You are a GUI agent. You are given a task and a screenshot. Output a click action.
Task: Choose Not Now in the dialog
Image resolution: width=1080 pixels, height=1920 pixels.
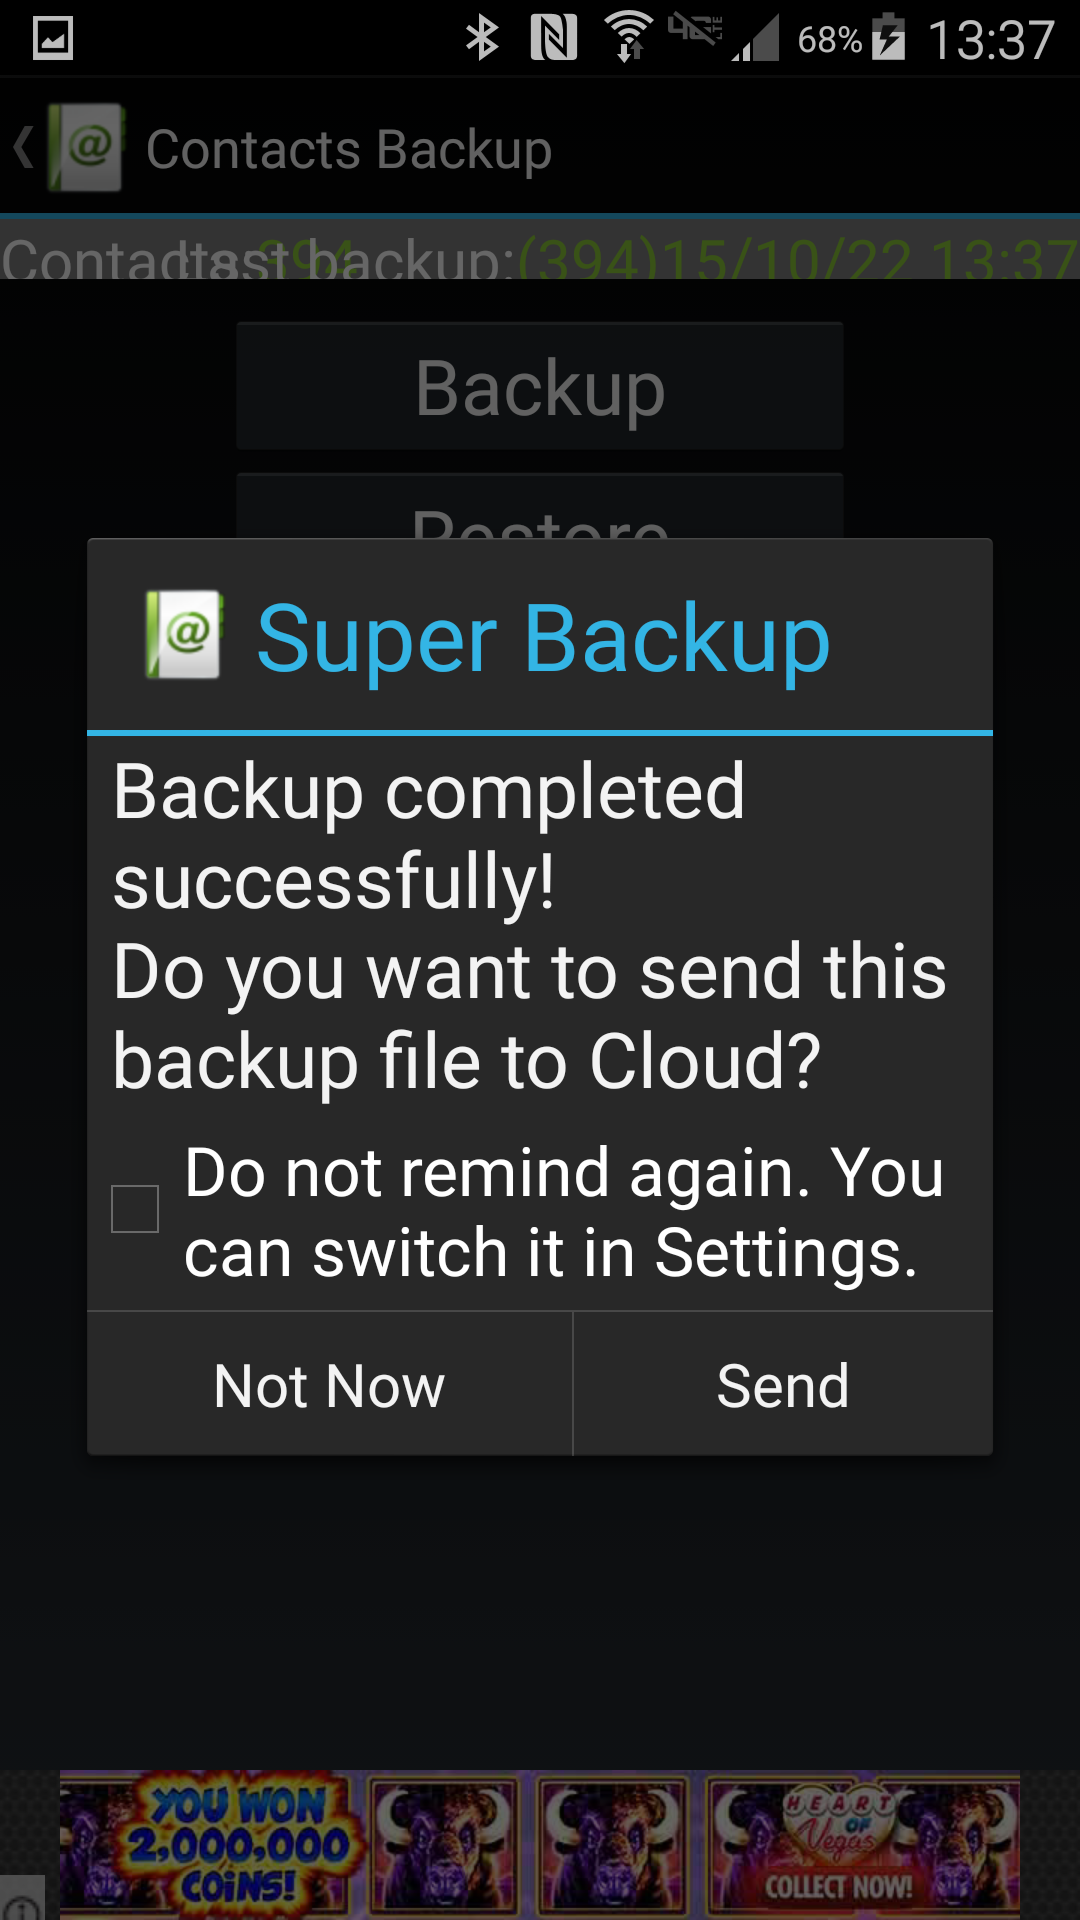(329, 1385)
